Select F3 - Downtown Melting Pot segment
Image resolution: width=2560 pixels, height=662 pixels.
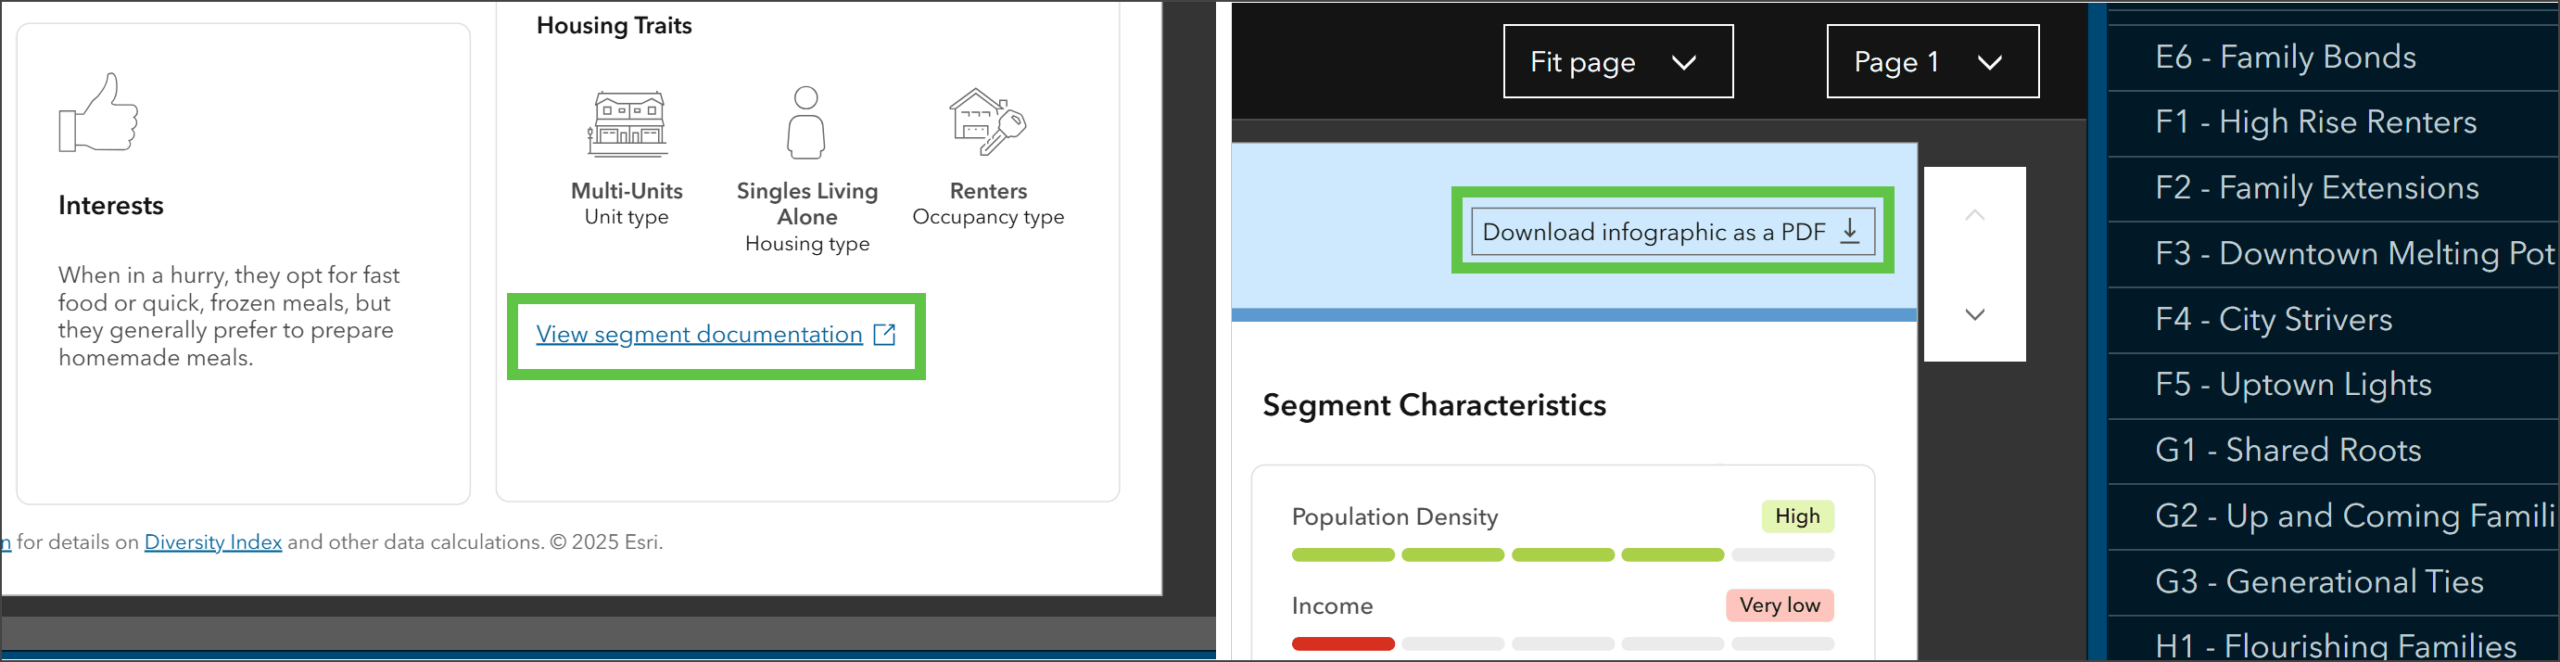(x=2353, y=253)
